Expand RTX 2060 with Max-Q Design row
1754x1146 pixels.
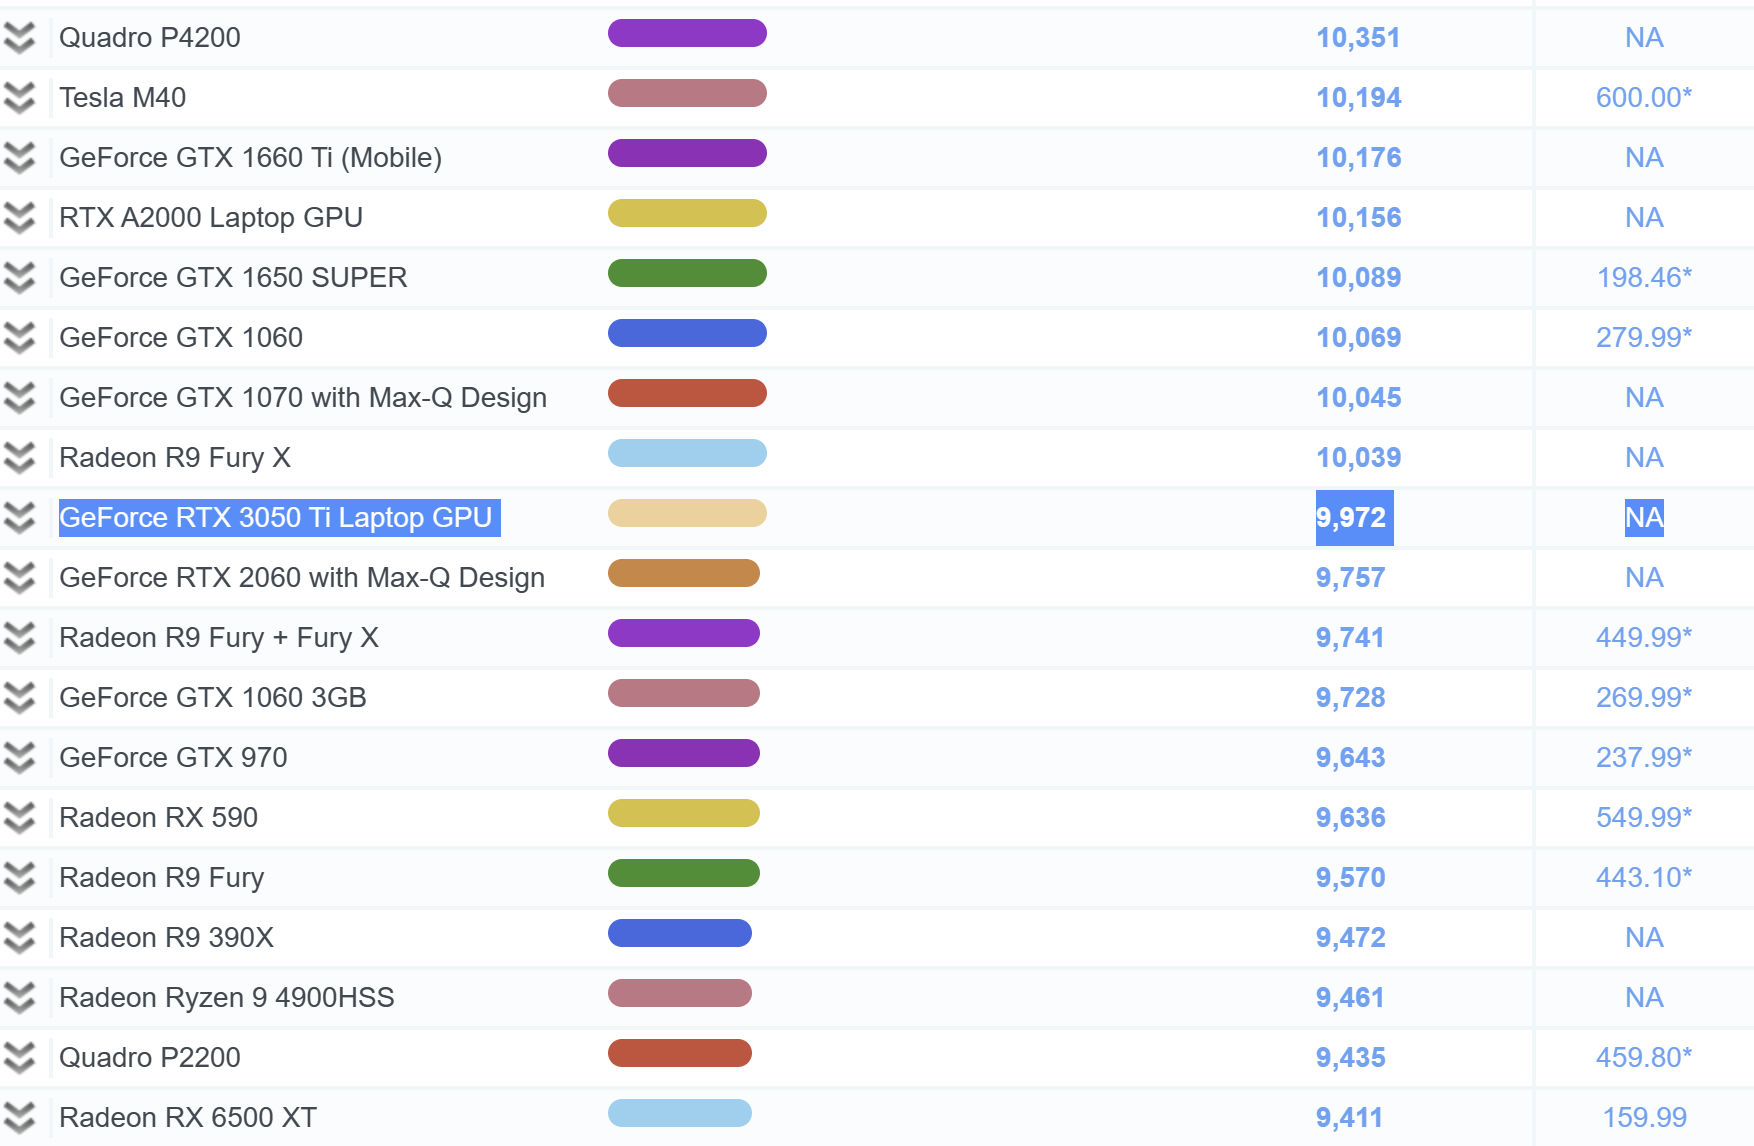click(19, 578)
